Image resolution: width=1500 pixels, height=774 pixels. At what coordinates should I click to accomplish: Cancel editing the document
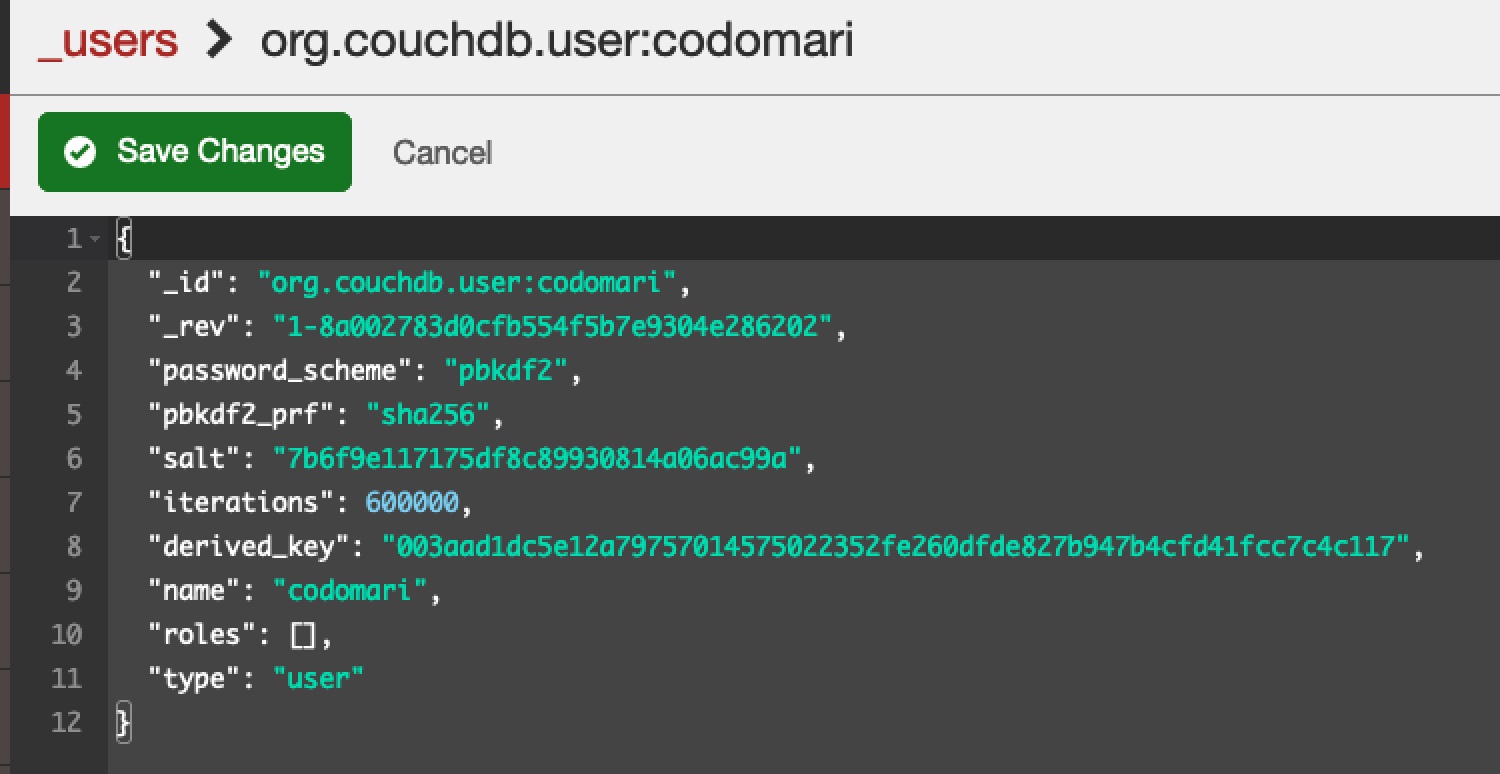442,152
